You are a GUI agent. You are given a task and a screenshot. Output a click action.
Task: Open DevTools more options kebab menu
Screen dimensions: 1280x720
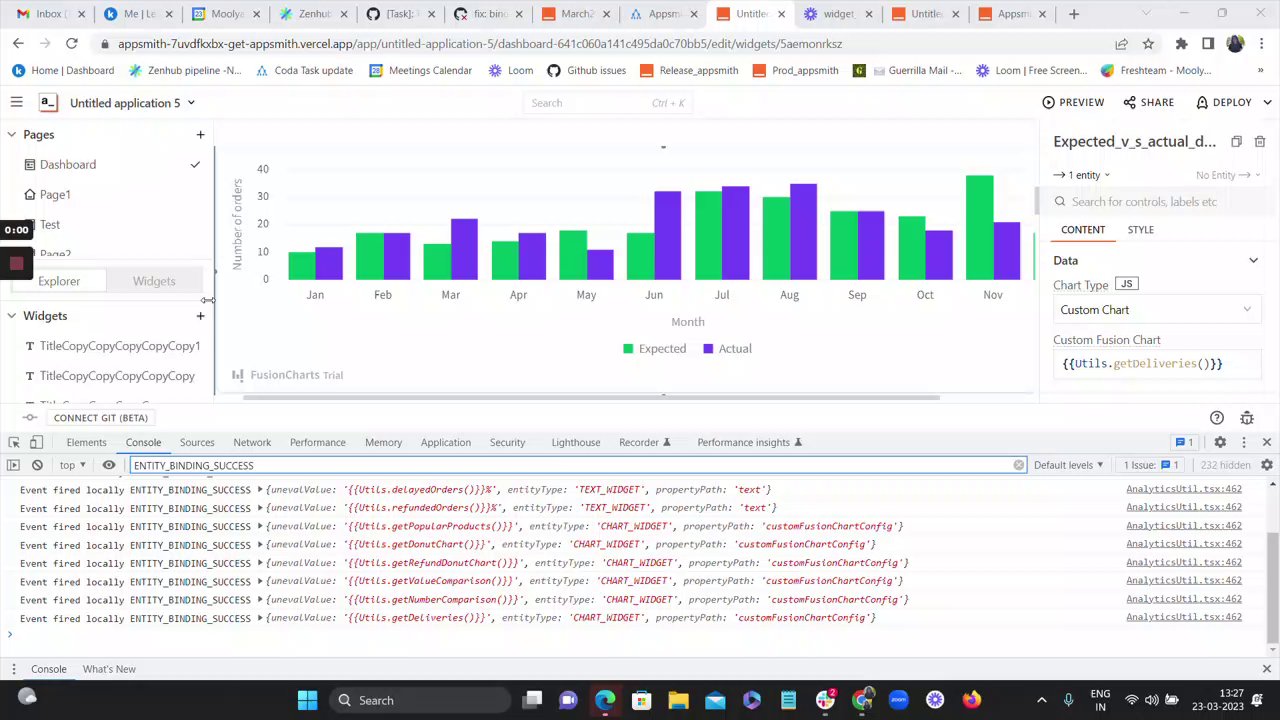pos(1244,442)
